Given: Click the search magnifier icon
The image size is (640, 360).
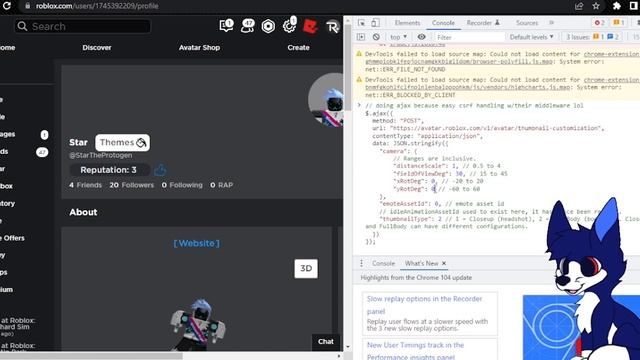Looking at the screenshot, I should 22,27.
